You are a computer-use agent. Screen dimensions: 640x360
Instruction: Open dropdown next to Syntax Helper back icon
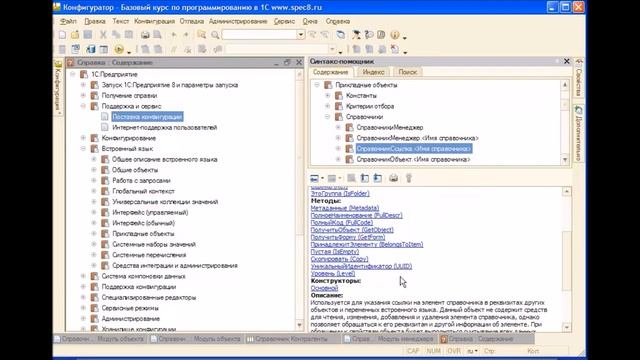322,178
